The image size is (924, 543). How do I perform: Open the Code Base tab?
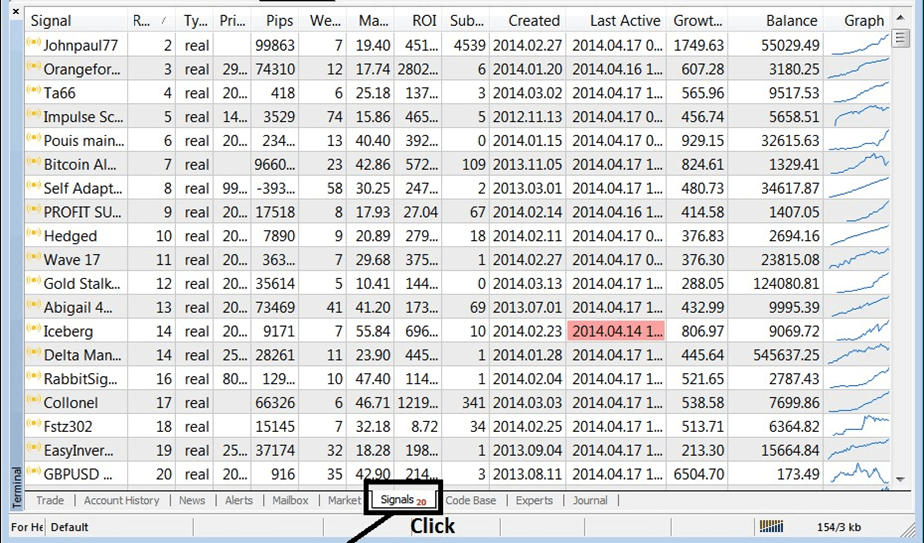(x=471, y=501)
